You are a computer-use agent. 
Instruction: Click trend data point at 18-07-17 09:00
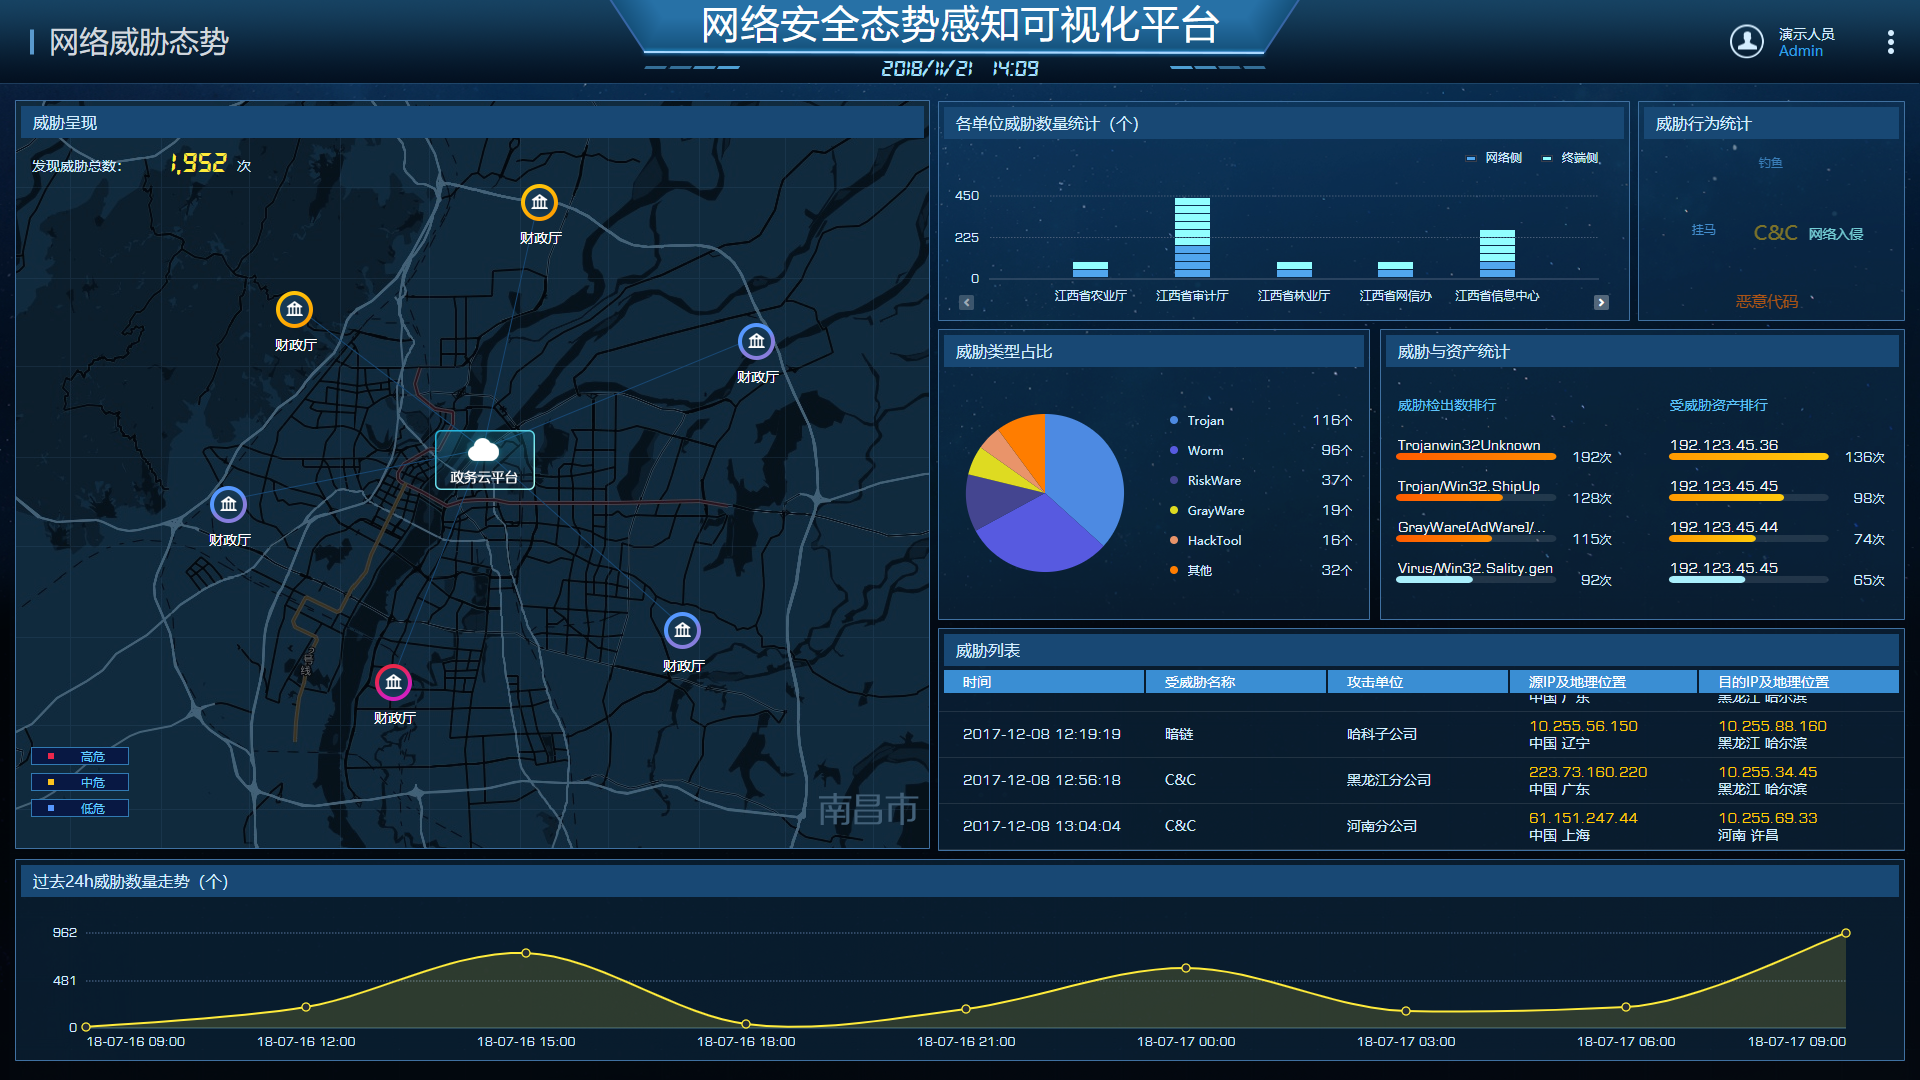1846,933
